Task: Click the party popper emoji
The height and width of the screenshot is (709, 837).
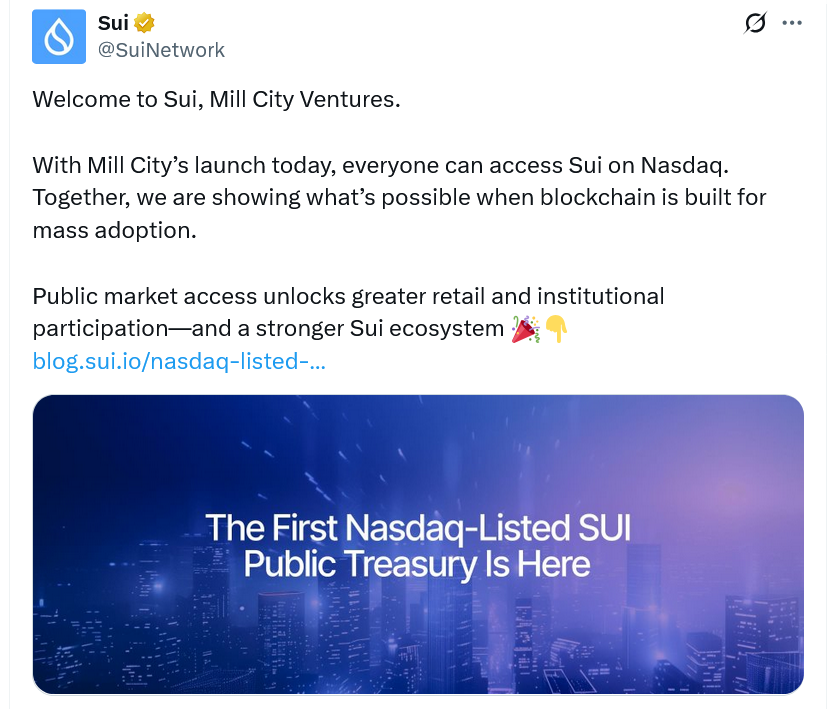Action: coord(524,329)
